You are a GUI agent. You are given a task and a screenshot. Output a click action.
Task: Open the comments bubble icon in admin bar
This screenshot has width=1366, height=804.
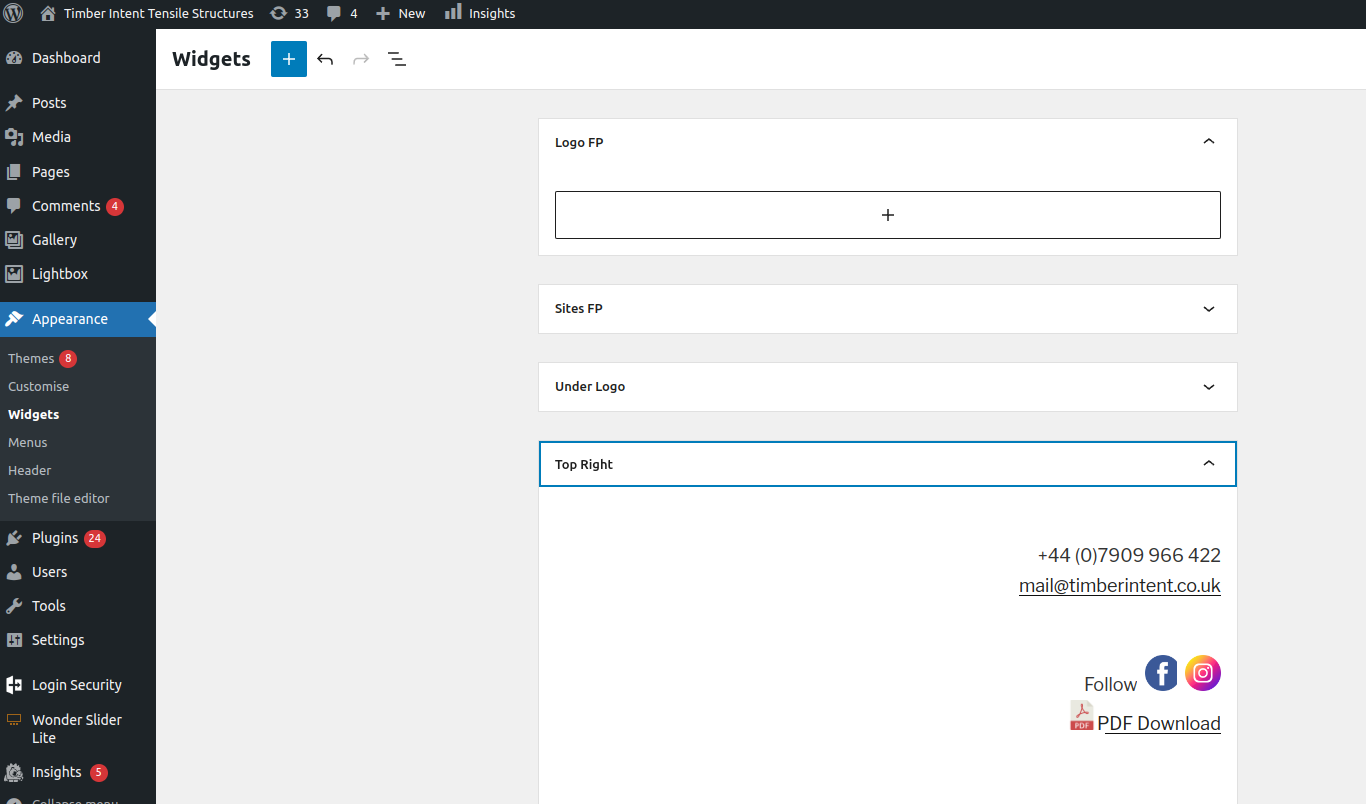coord(334,13)
